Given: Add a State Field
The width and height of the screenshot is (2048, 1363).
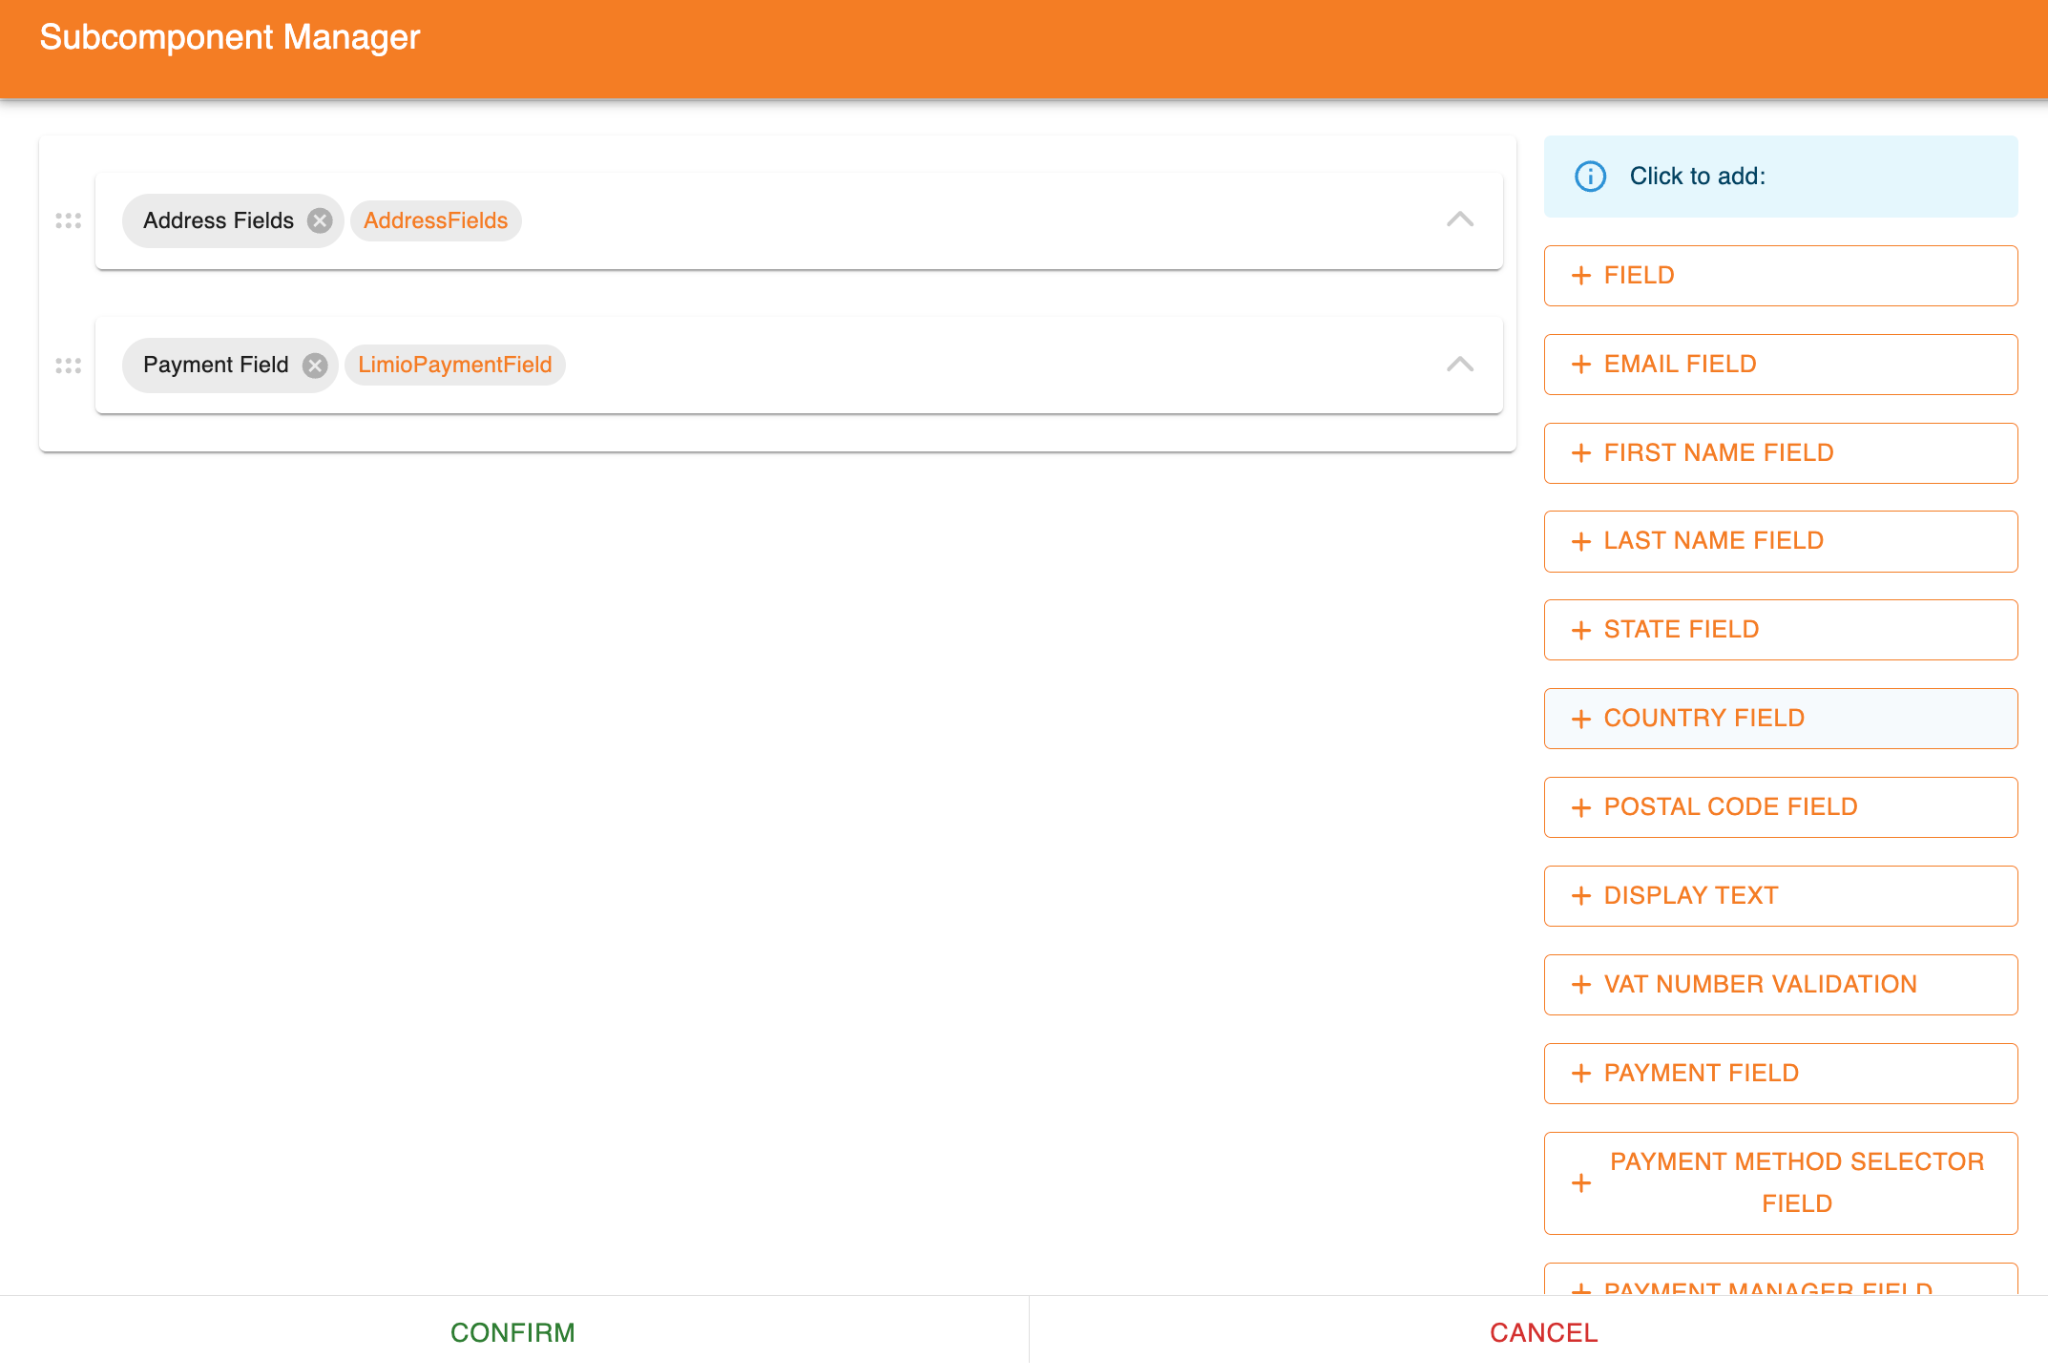Looking at the screenshot, I should pyautogui.click(x=1780, y=630).
